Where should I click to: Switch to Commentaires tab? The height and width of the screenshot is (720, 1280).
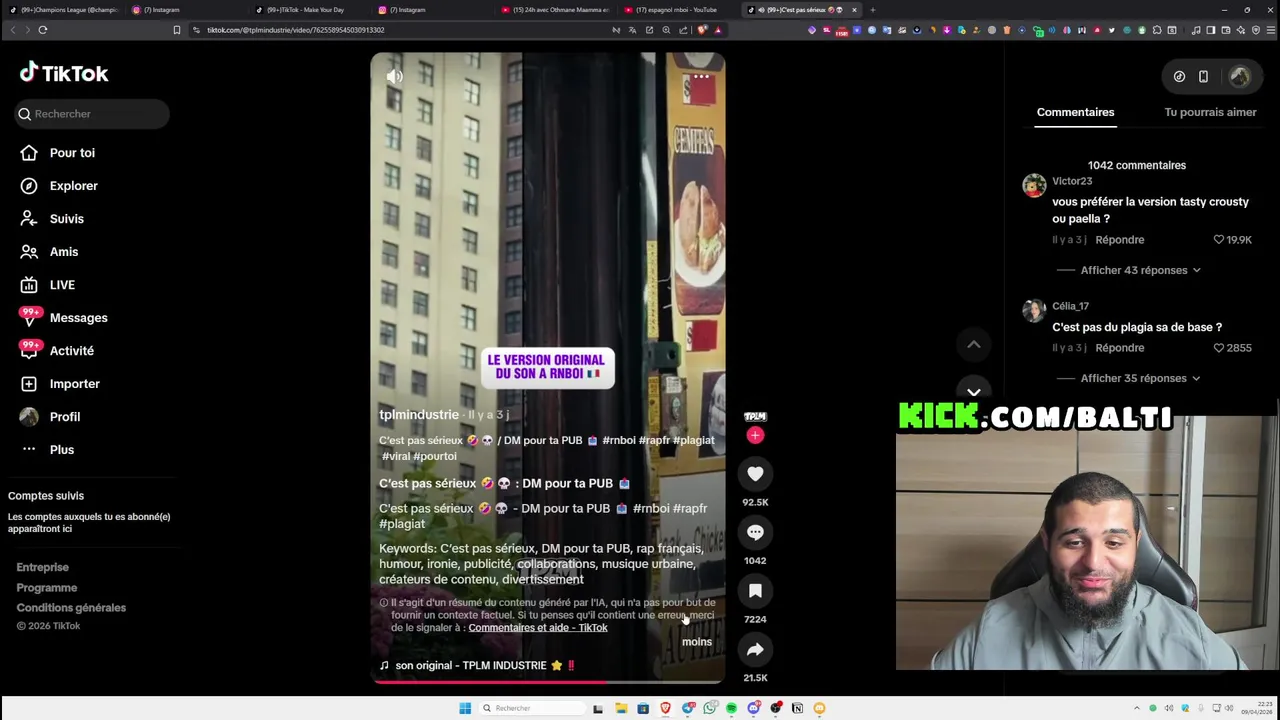pyautogui.click(x=1075, y=112)
